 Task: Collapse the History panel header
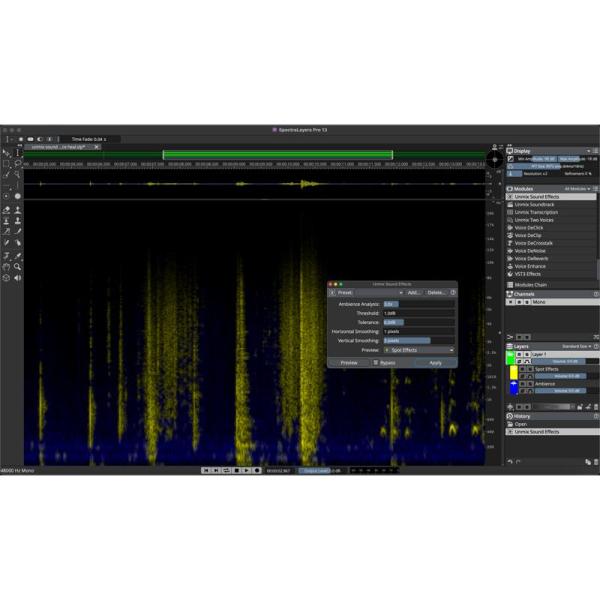click(x=552, y=416)
